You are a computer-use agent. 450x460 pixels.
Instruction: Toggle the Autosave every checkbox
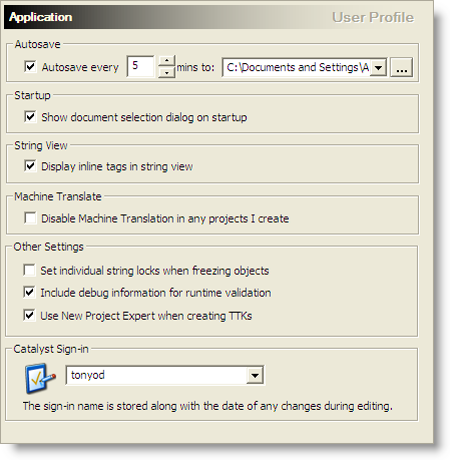coord(30,66)
